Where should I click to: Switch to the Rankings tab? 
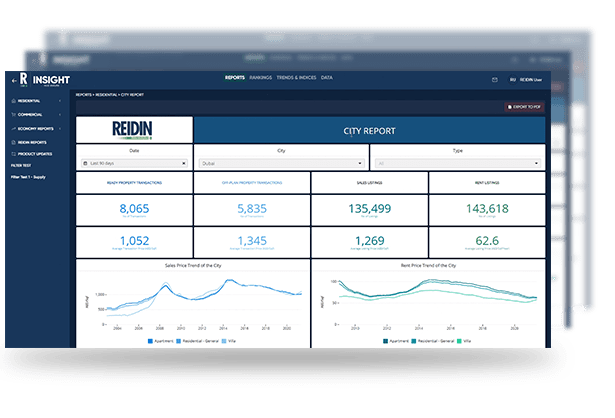pos(260,78)
